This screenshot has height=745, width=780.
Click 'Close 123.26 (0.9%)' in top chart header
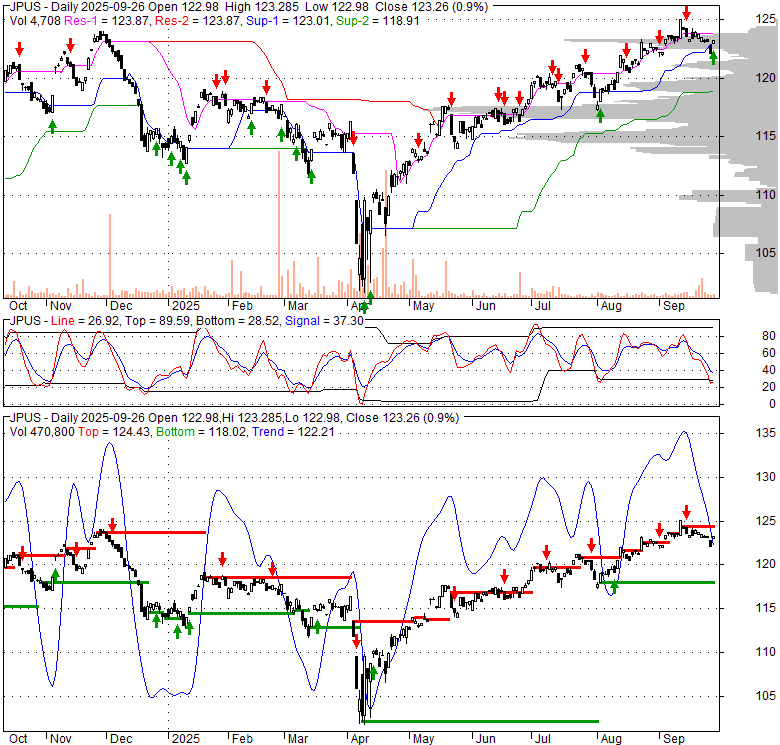tap(431, 7)
